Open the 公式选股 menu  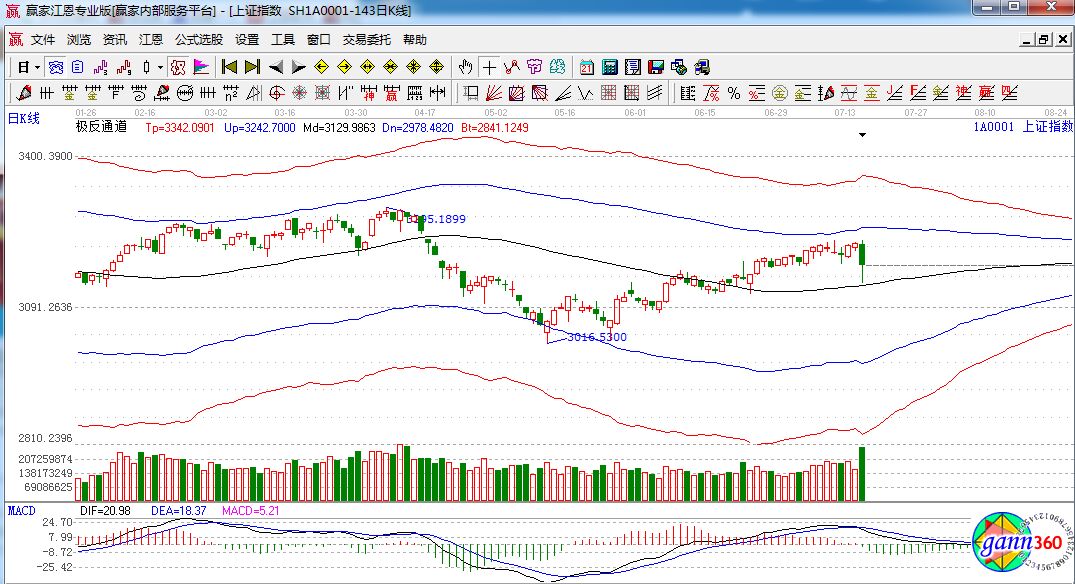tap(199, 40)
